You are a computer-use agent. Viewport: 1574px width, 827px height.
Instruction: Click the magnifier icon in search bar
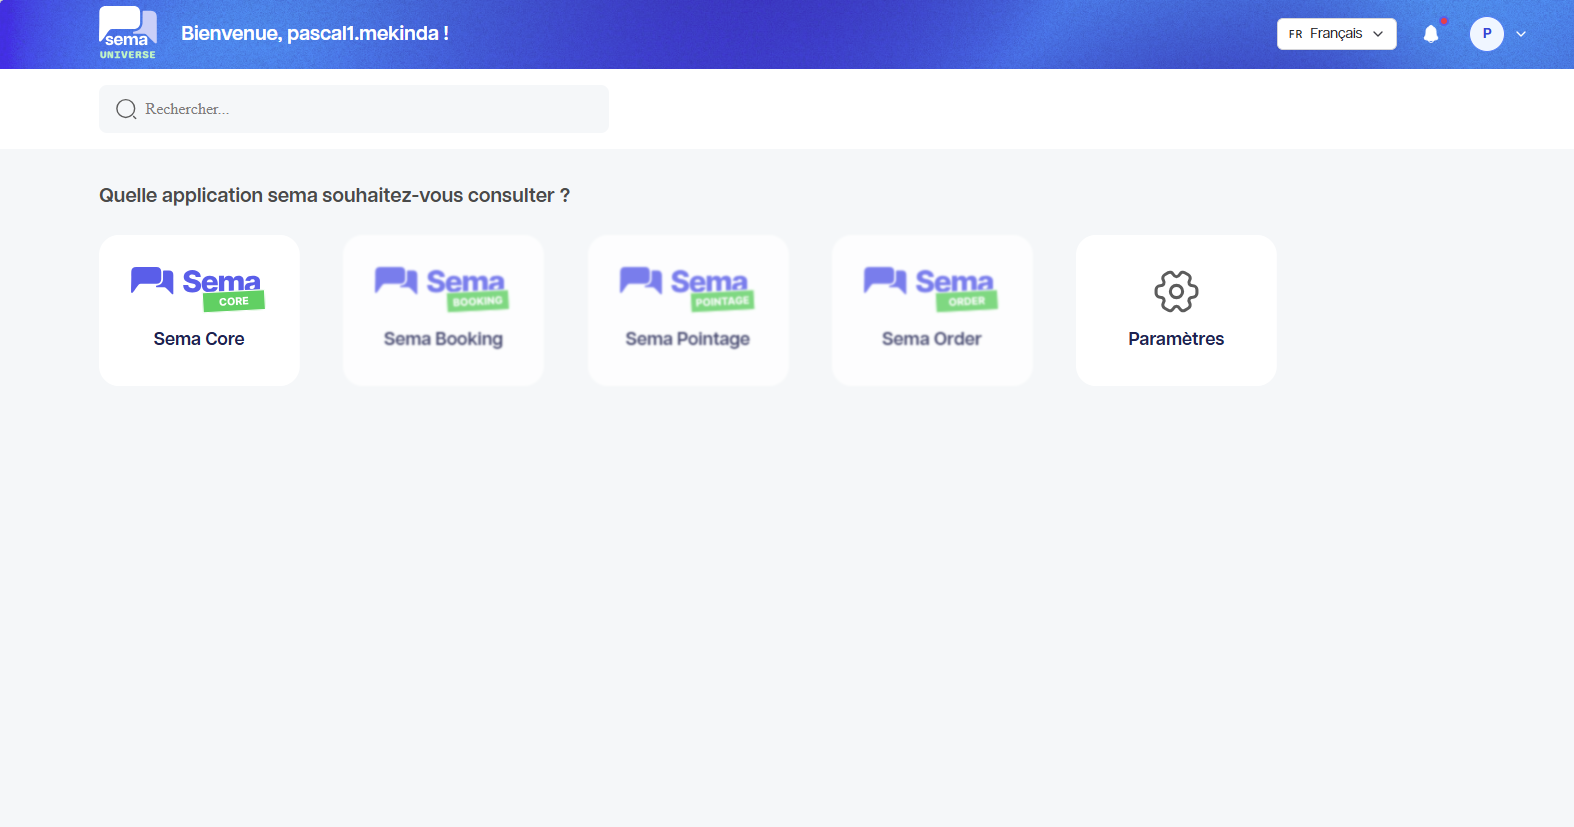click(126, 109)
